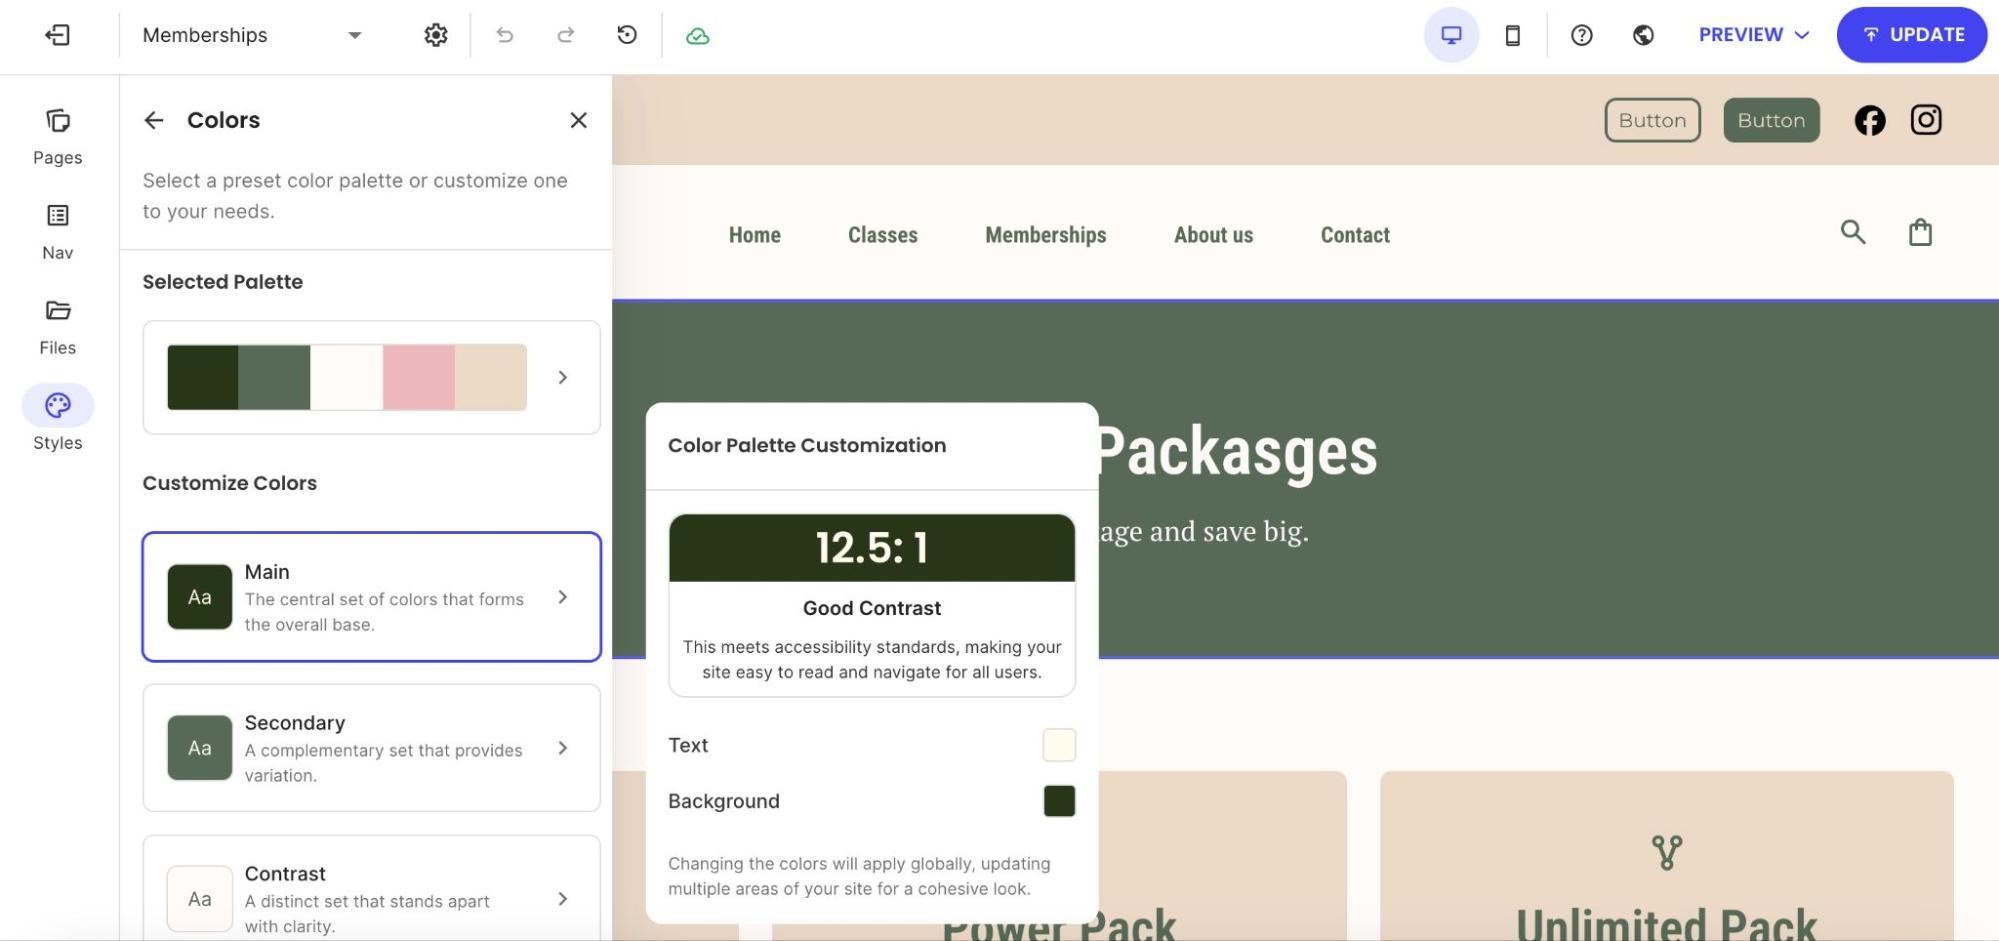Click the dark green palette swatch

[203, 377]
